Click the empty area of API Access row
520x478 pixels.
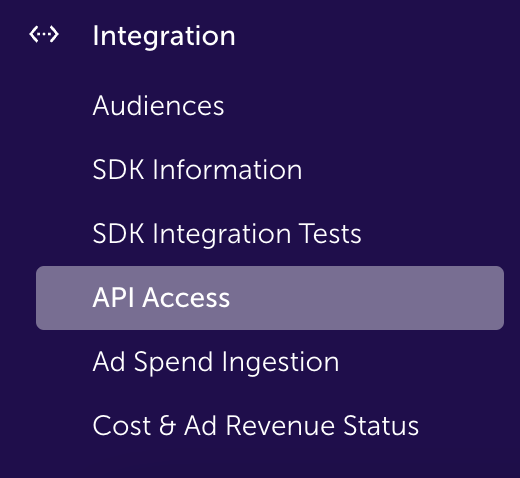point(367,298)
